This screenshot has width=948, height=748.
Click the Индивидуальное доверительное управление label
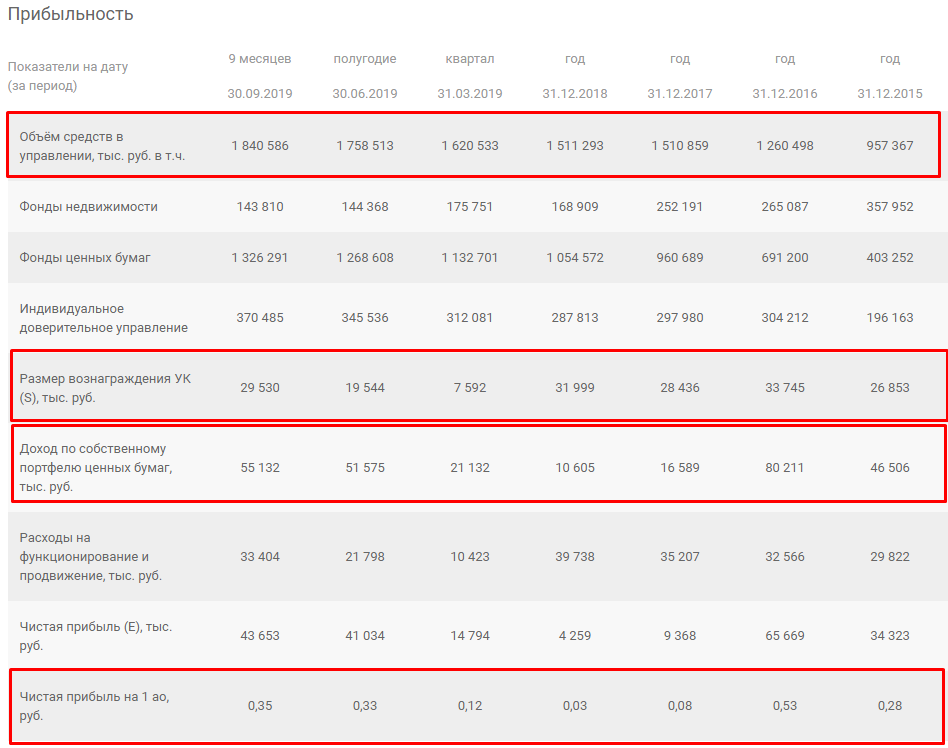click(103, 318)
